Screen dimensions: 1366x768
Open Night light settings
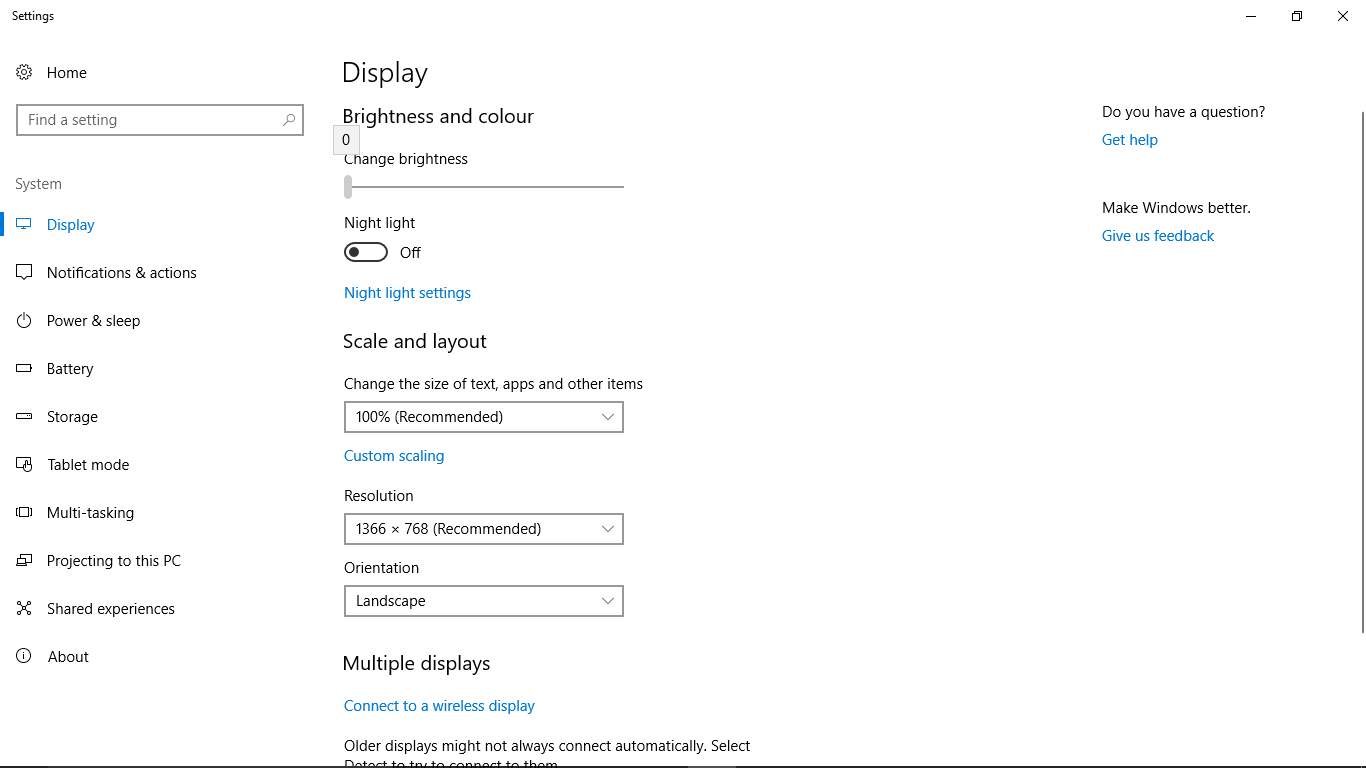407,292
